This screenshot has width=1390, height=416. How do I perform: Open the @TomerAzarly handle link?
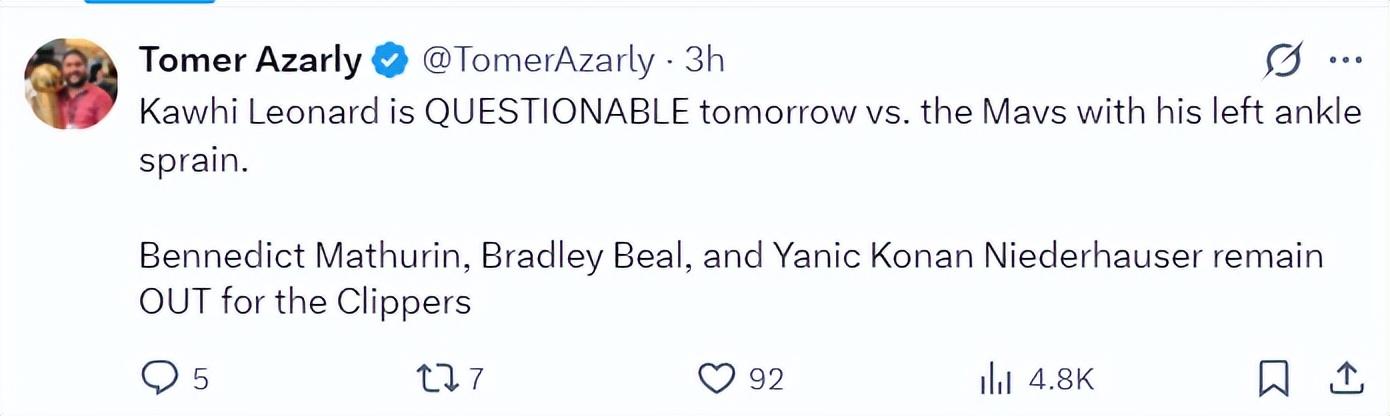tap(538, 61)
